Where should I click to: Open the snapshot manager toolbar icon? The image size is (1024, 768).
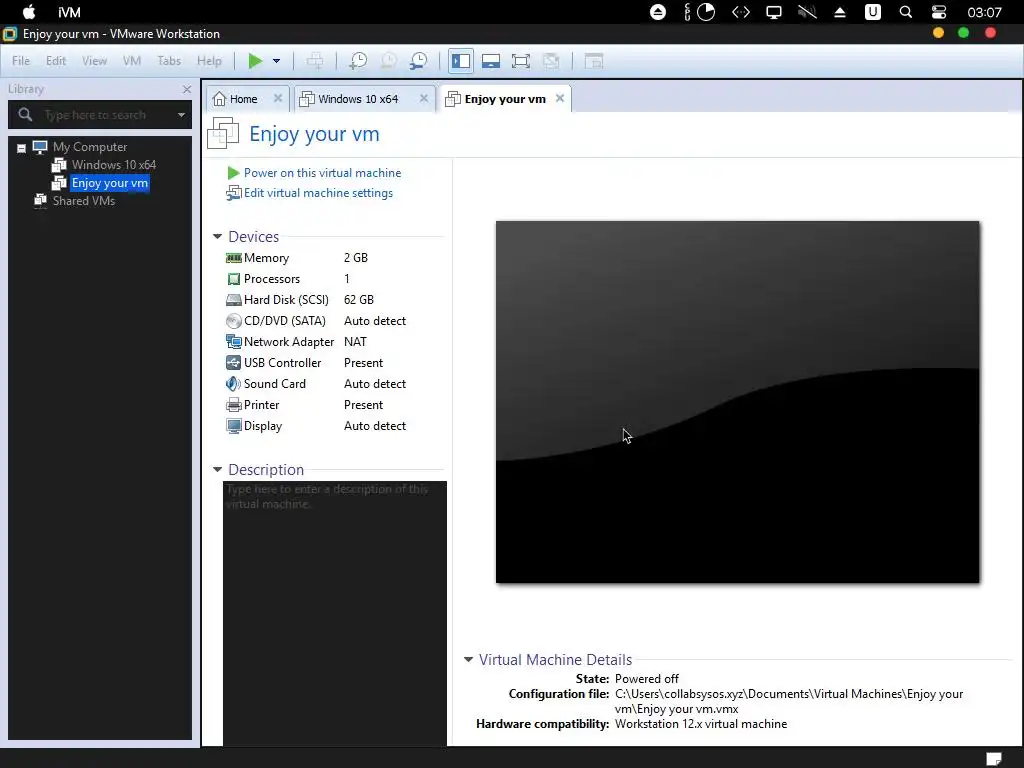pyautogui.click(x=419, y=61)
